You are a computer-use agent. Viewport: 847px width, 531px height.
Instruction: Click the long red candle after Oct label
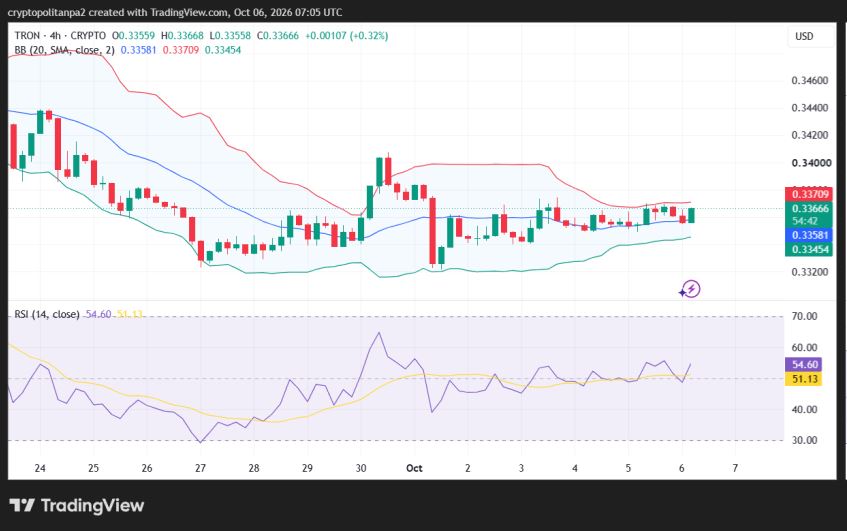[432, 231]
